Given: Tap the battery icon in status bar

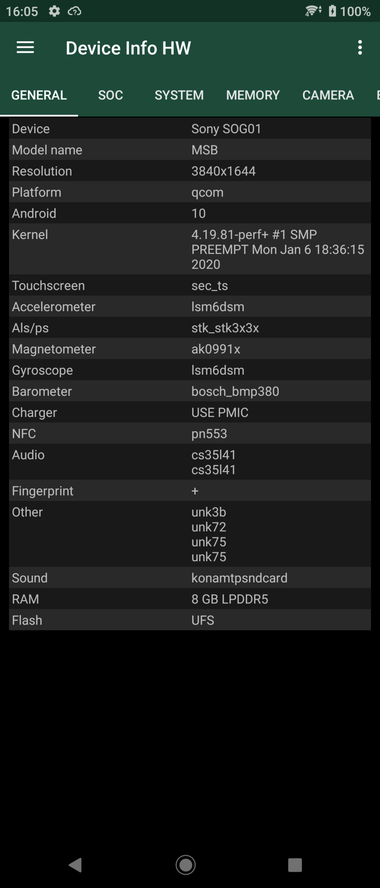Looking at the screenshot, I should pos(332,11).
